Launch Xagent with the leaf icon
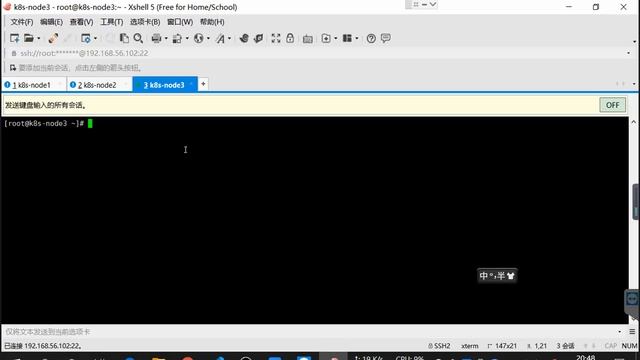 pyautogui.click(x=258, y=38)
